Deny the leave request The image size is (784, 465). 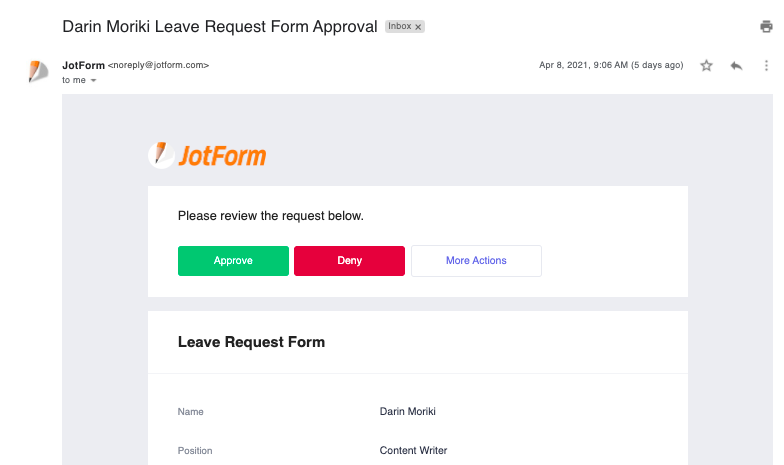point(349,261)
